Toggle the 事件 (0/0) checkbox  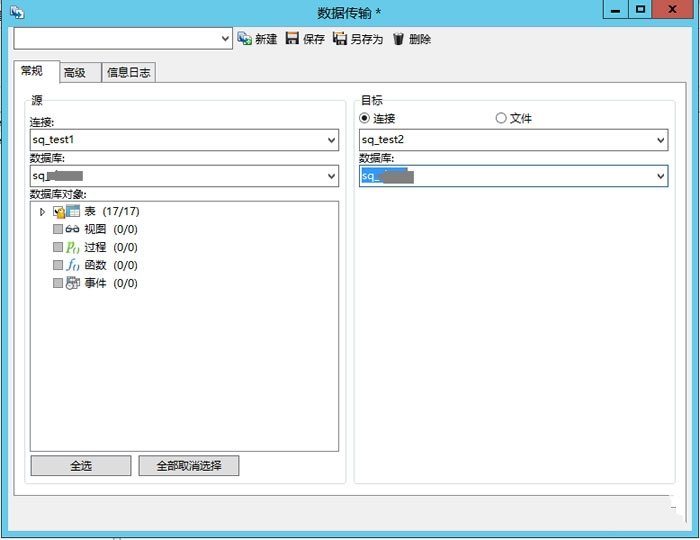pos(58,283)
